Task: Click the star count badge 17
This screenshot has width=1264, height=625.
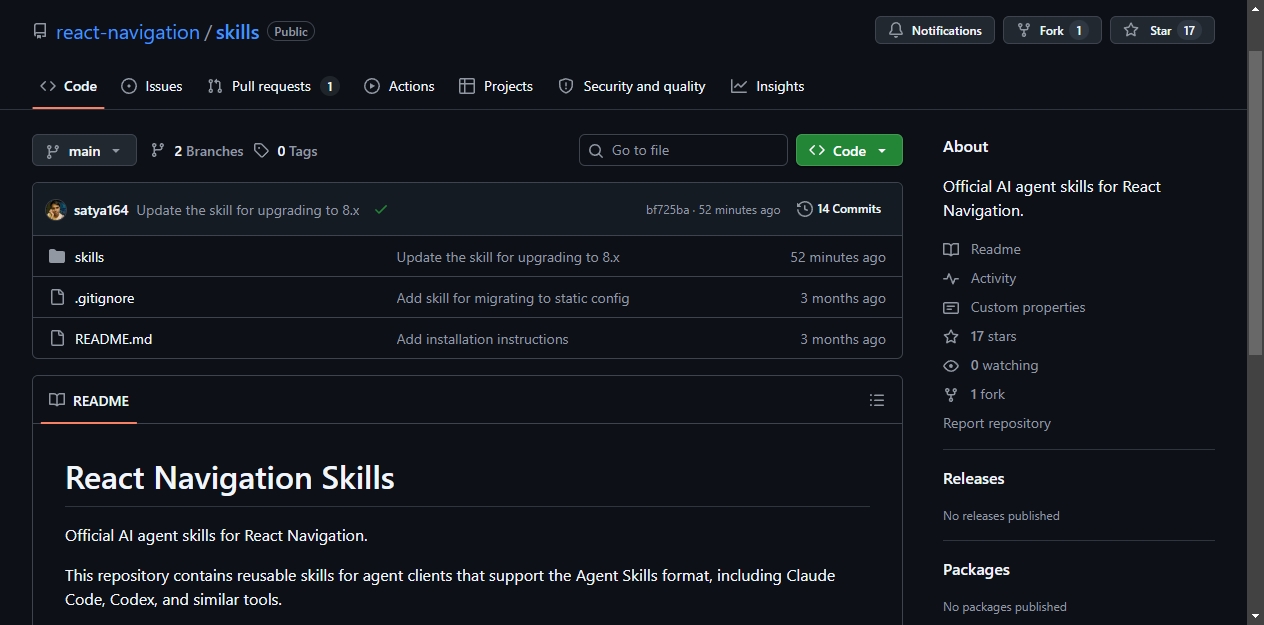Action: (1189, 31)
